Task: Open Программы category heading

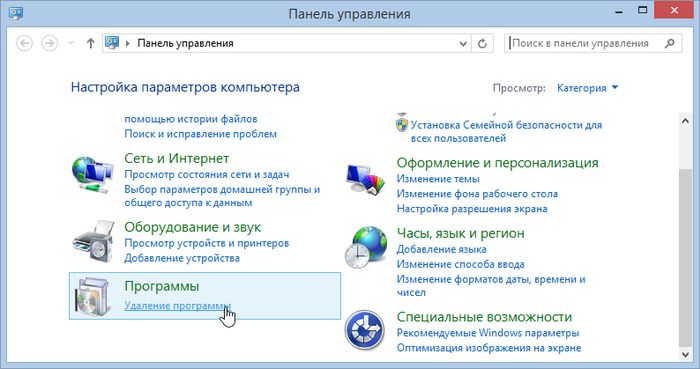Action: coord(162,286)
